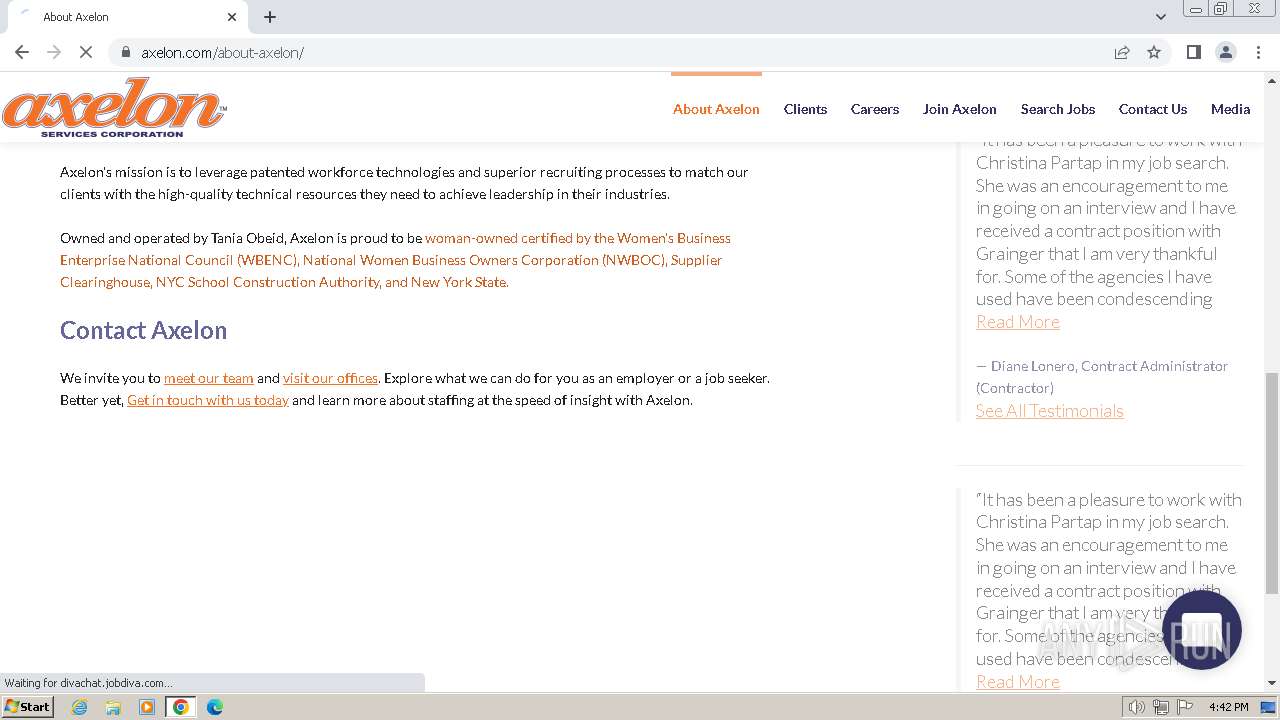
Task: Click the Contact Axelon heading
Action: [x=144, y=330]
